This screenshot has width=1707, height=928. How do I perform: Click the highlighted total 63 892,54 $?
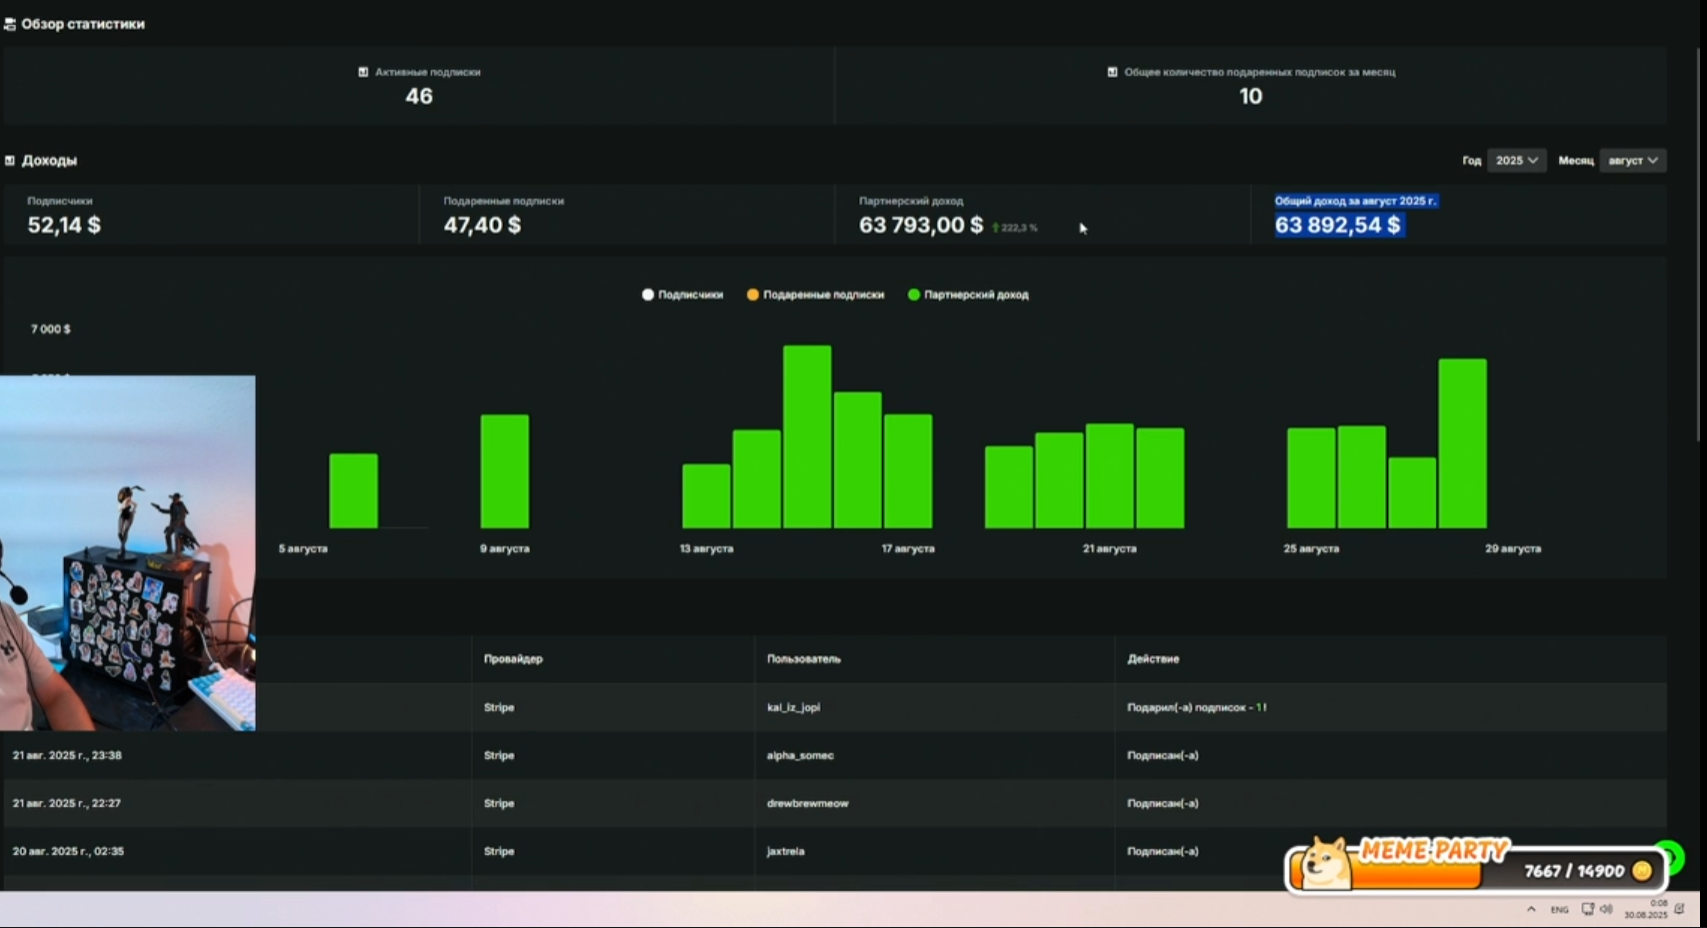point(1338,225)
